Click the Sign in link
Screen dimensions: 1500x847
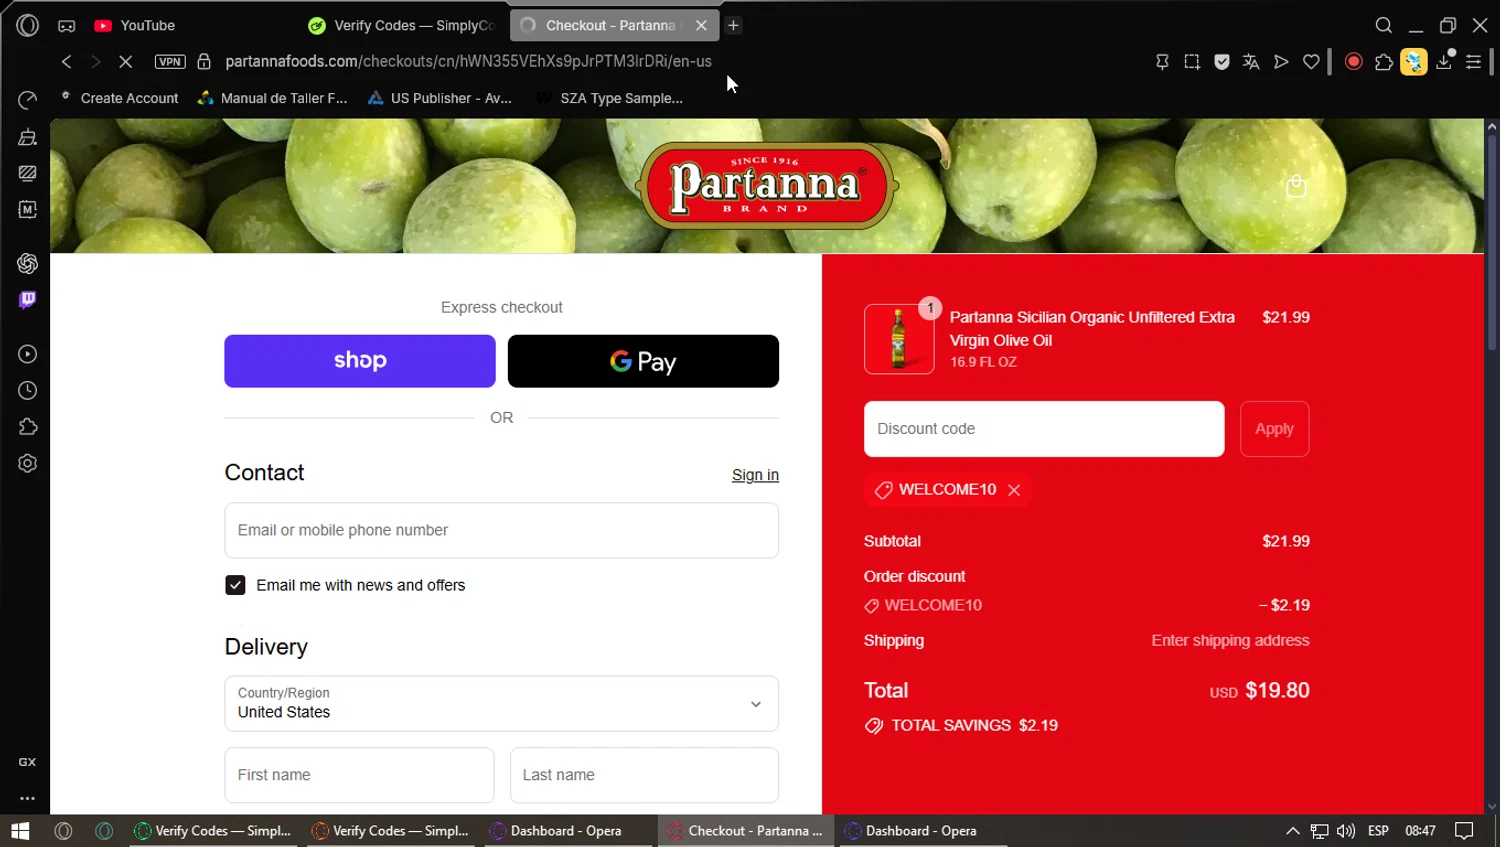pos(755,475)
